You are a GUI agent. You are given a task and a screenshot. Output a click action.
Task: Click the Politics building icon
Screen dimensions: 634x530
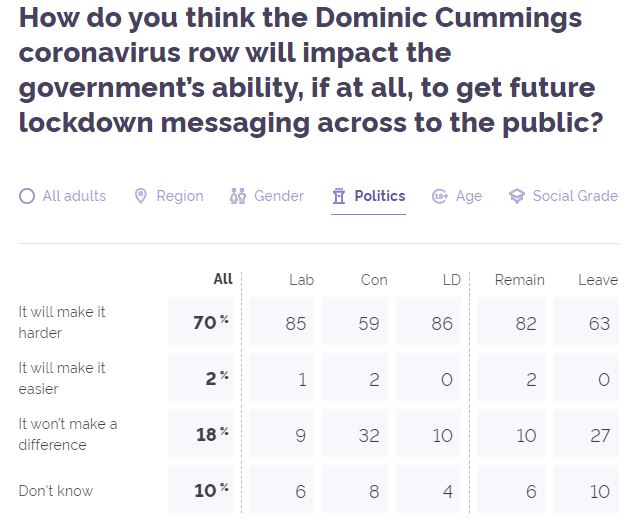pos(339,196)
